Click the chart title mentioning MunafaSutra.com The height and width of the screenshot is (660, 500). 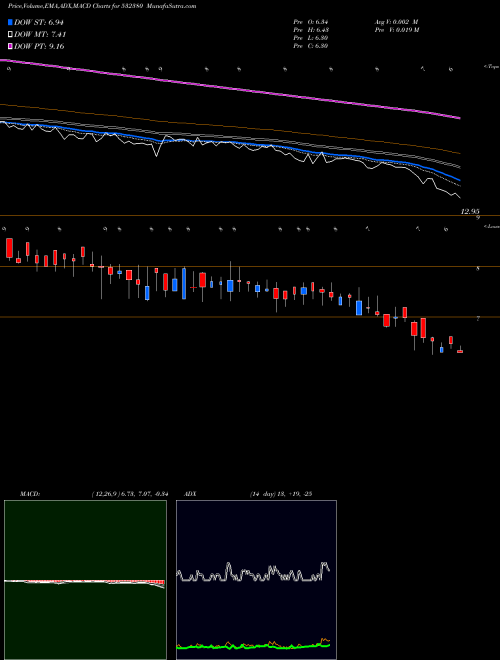[x=102, y=6]
